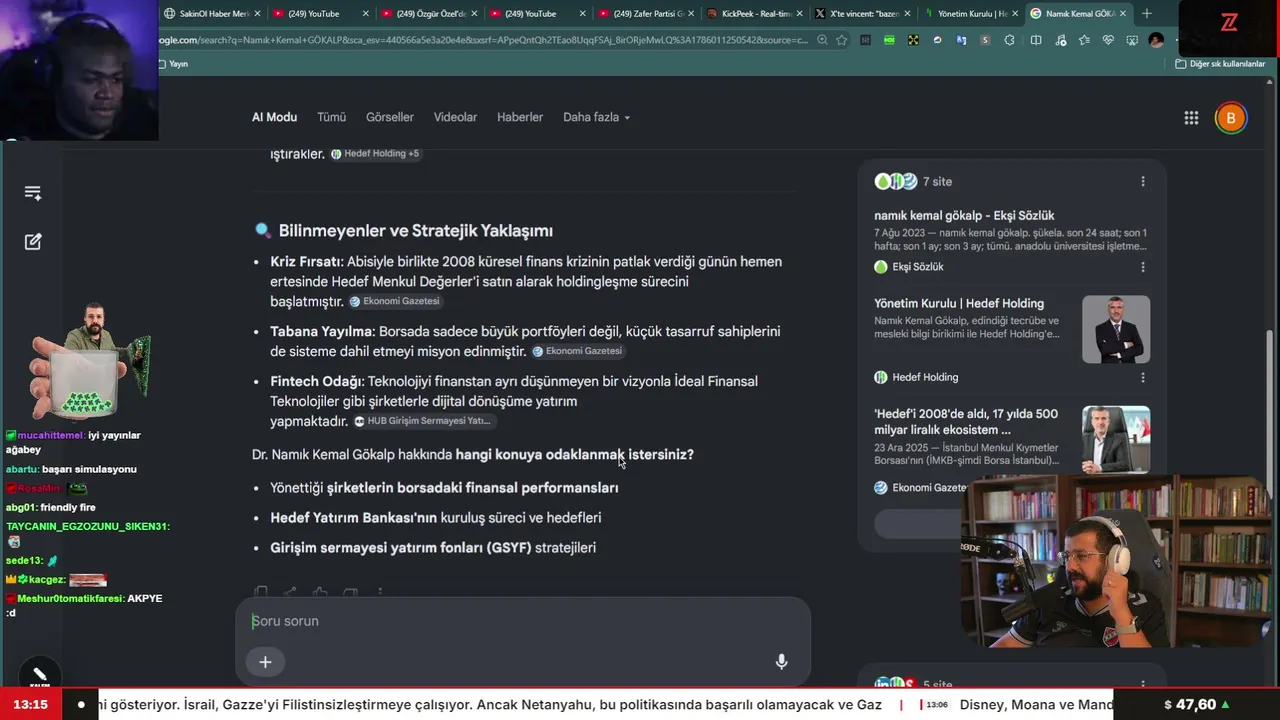
Task: Click the zoom magnifier in address bar
Action: click(822, 40)
